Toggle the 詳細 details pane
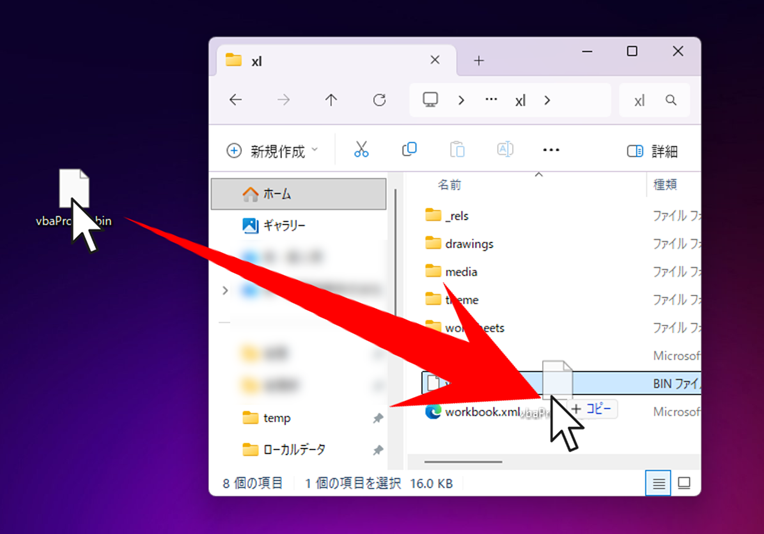The image size is (764, 534). coord(652,152)
